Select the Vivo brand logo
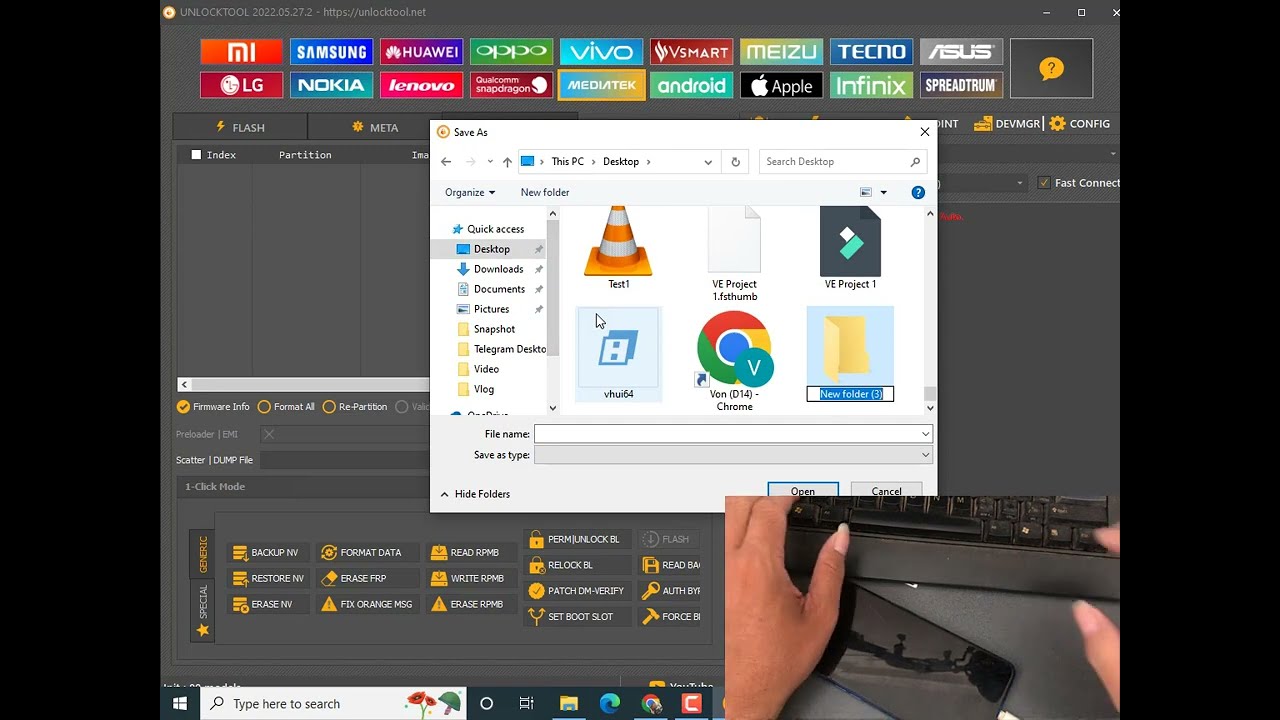 pyautogui.click(x=601, y=52)
